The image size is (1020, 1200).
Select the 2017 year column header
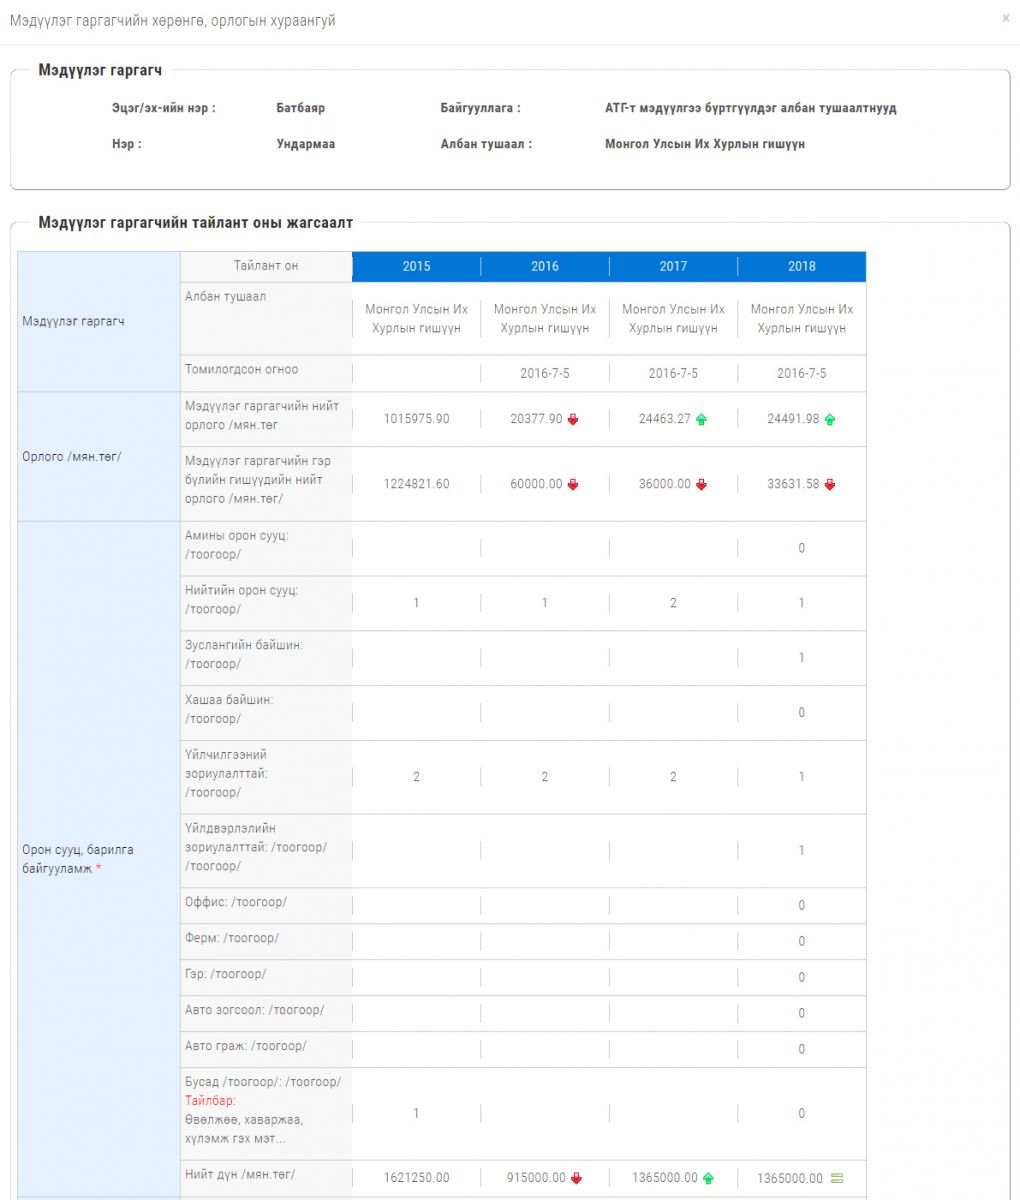[673, 266]
